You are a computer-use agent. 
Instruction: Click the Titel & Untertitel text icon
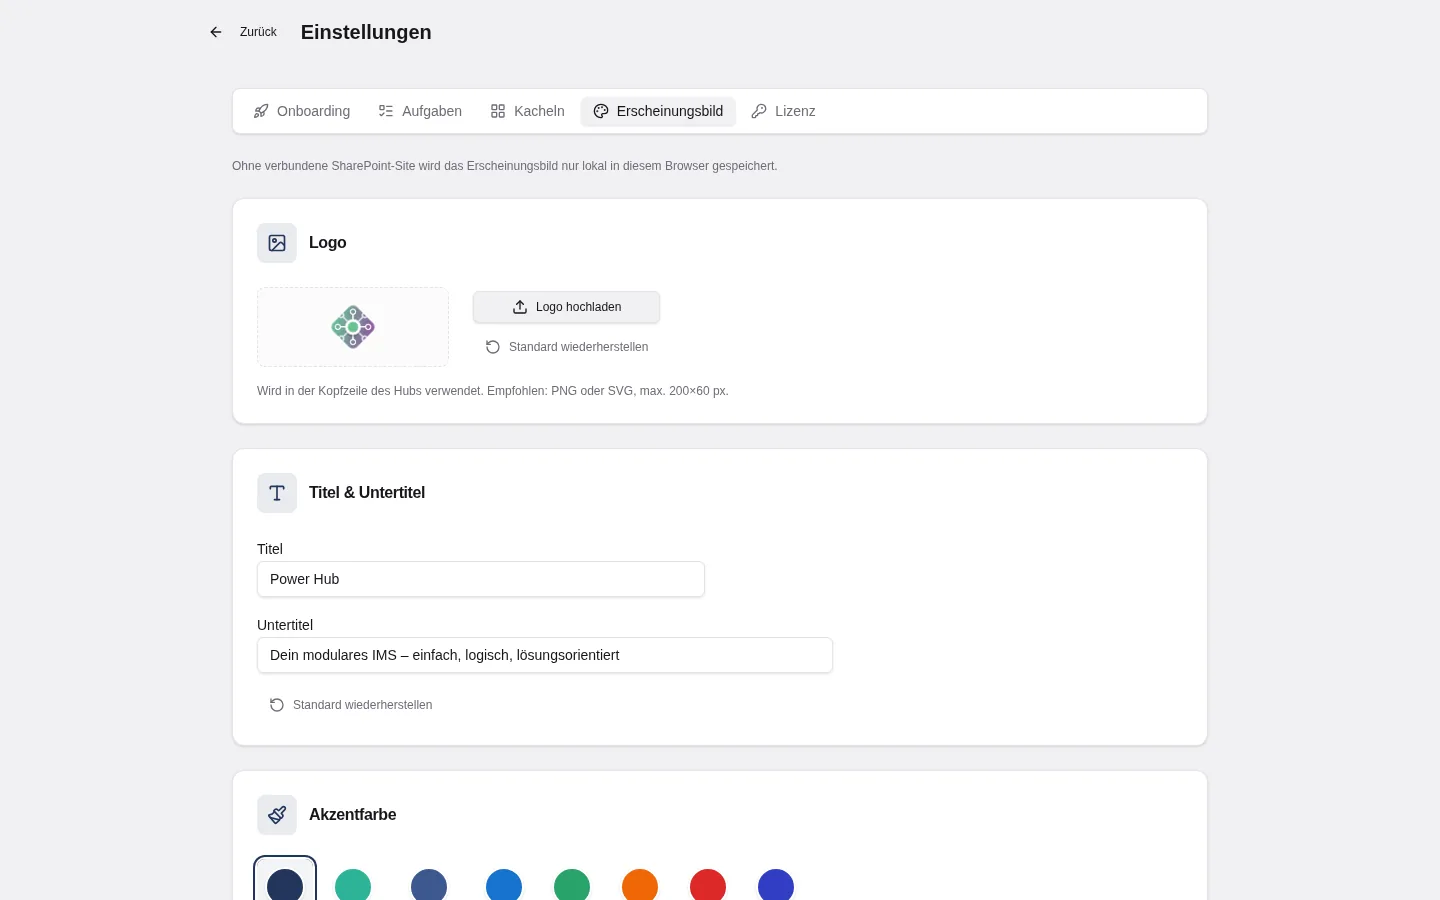(277, 493)
